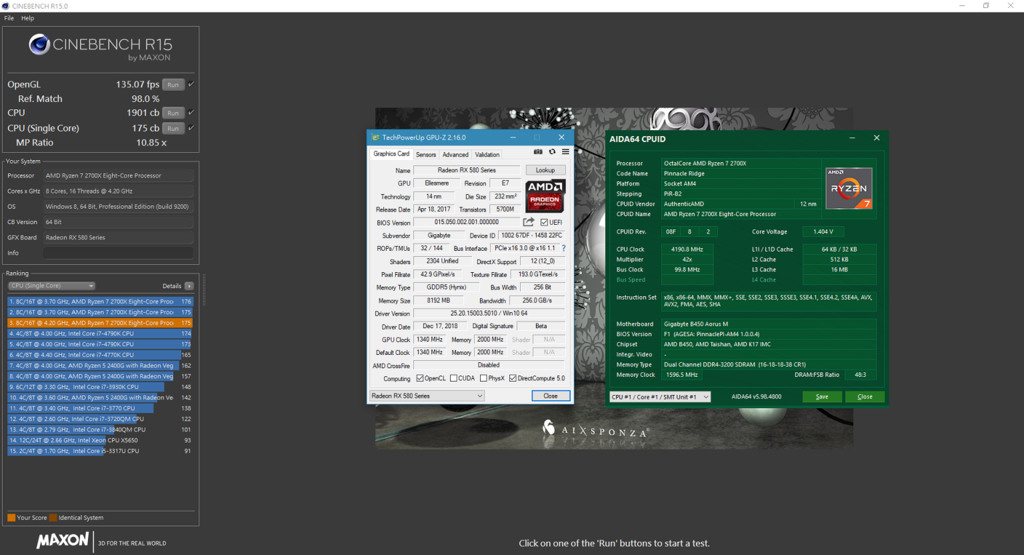Select ranking row 9 Core i7-5930K
This screenshot has height=555, width=1024.
tap(100, 387)
